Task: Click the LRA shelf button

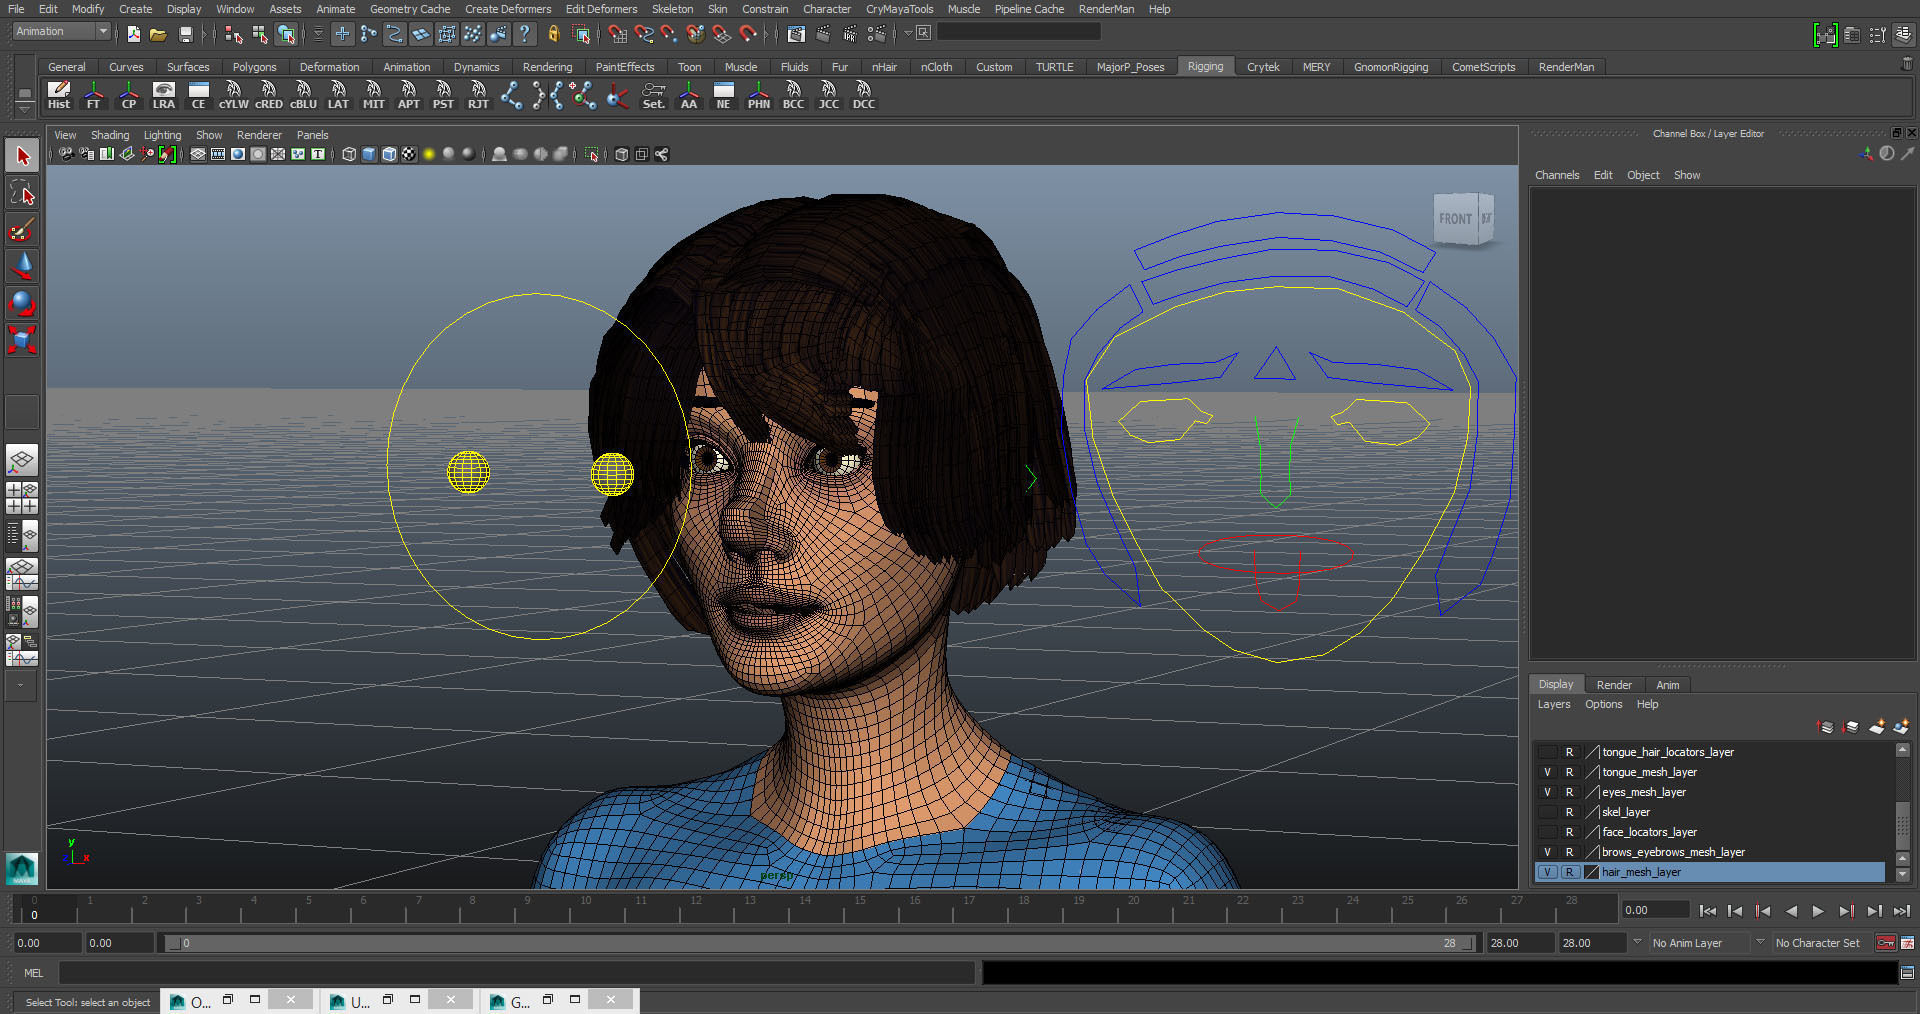Action: pyautogui.click(x=164, y=96)
